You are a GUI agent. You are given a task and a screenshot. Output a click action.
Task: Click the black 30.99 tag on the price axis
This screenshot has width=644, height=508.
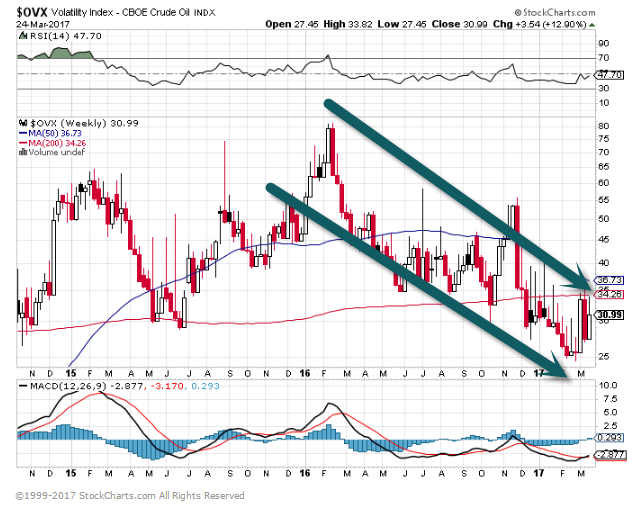point(610,315)
